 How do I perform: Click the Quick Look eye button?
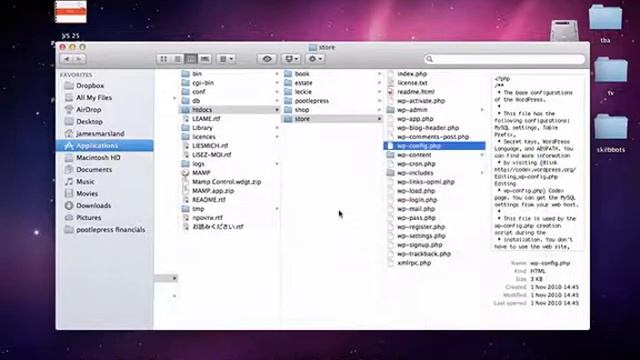267,59
